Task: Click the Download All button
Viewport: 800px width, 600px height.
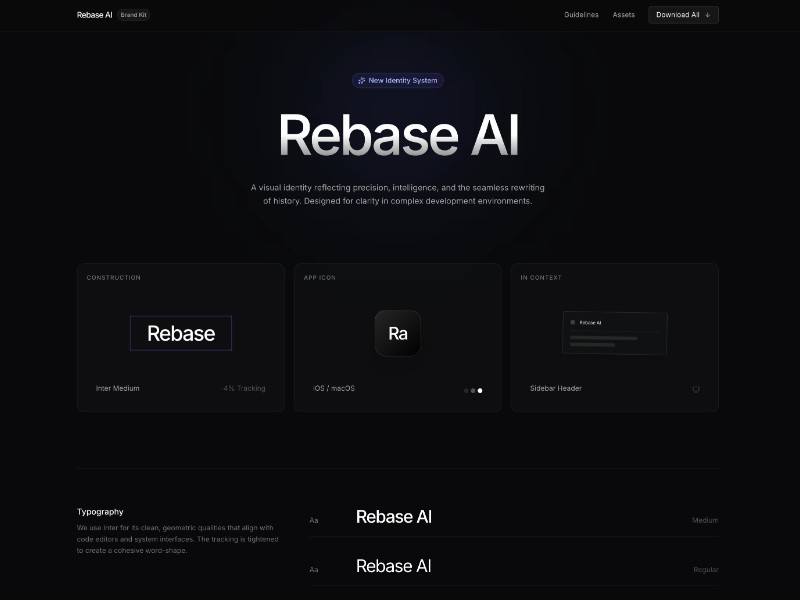Action: (683, 15)
